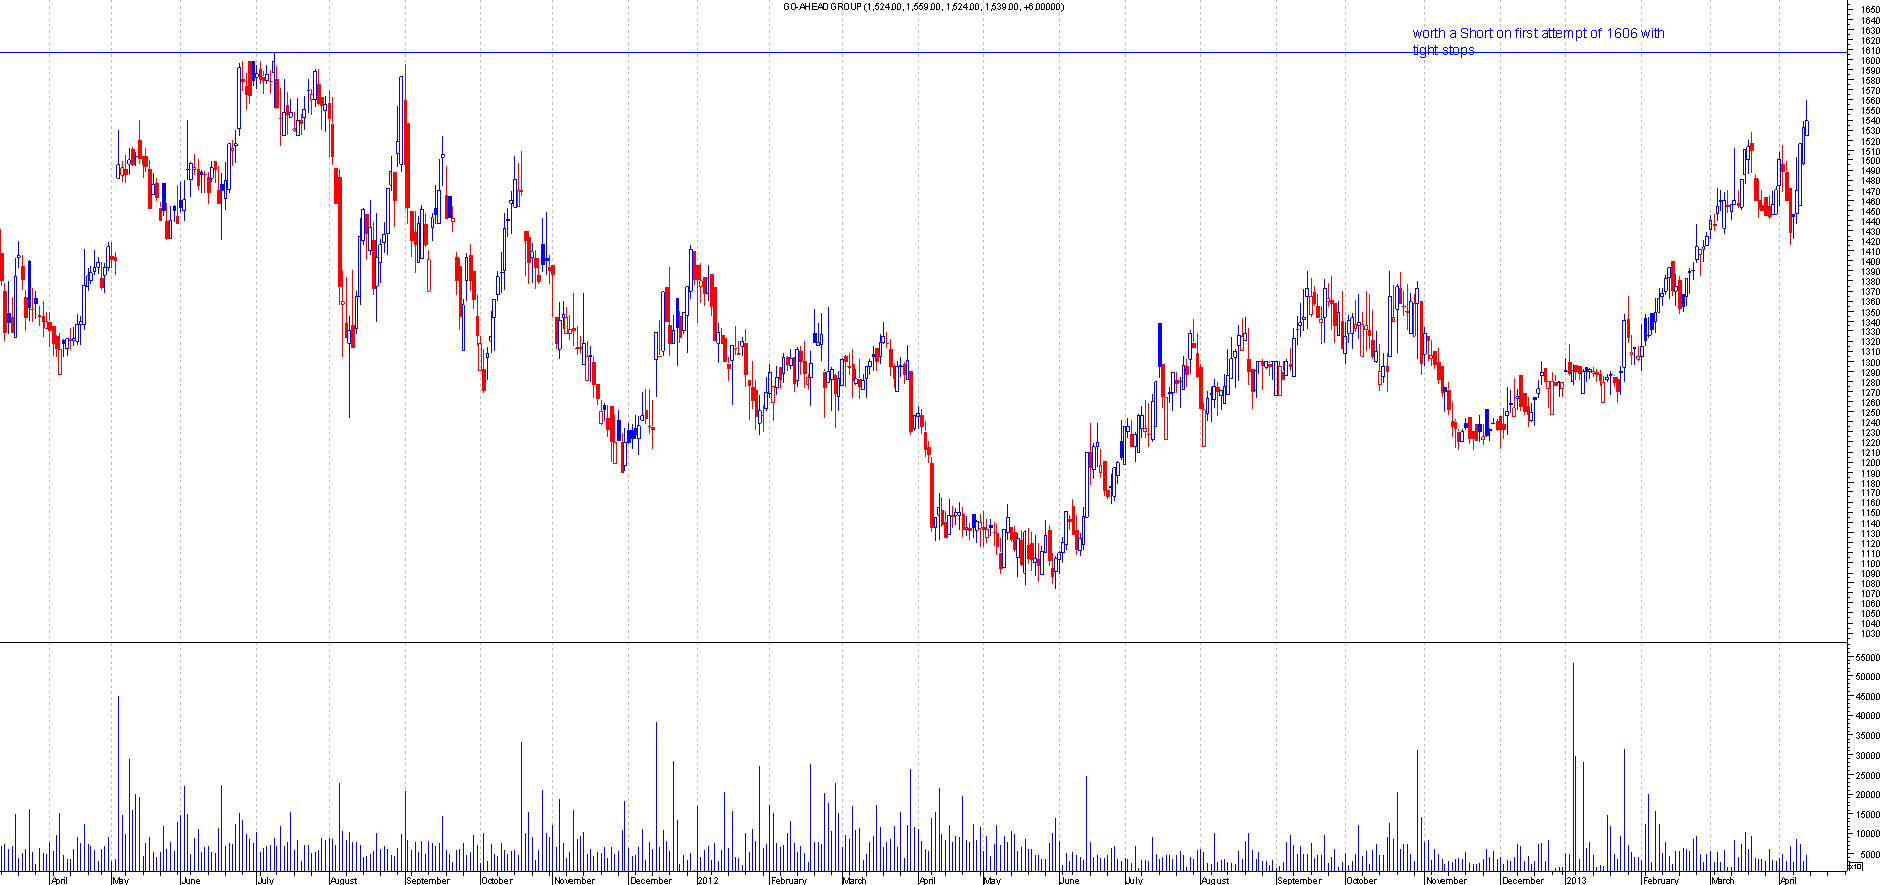Image resolution: width=1883 pixels, height=885 pixels.
Task: Click the 1400 price axis label
Action: click(1869, 262)
